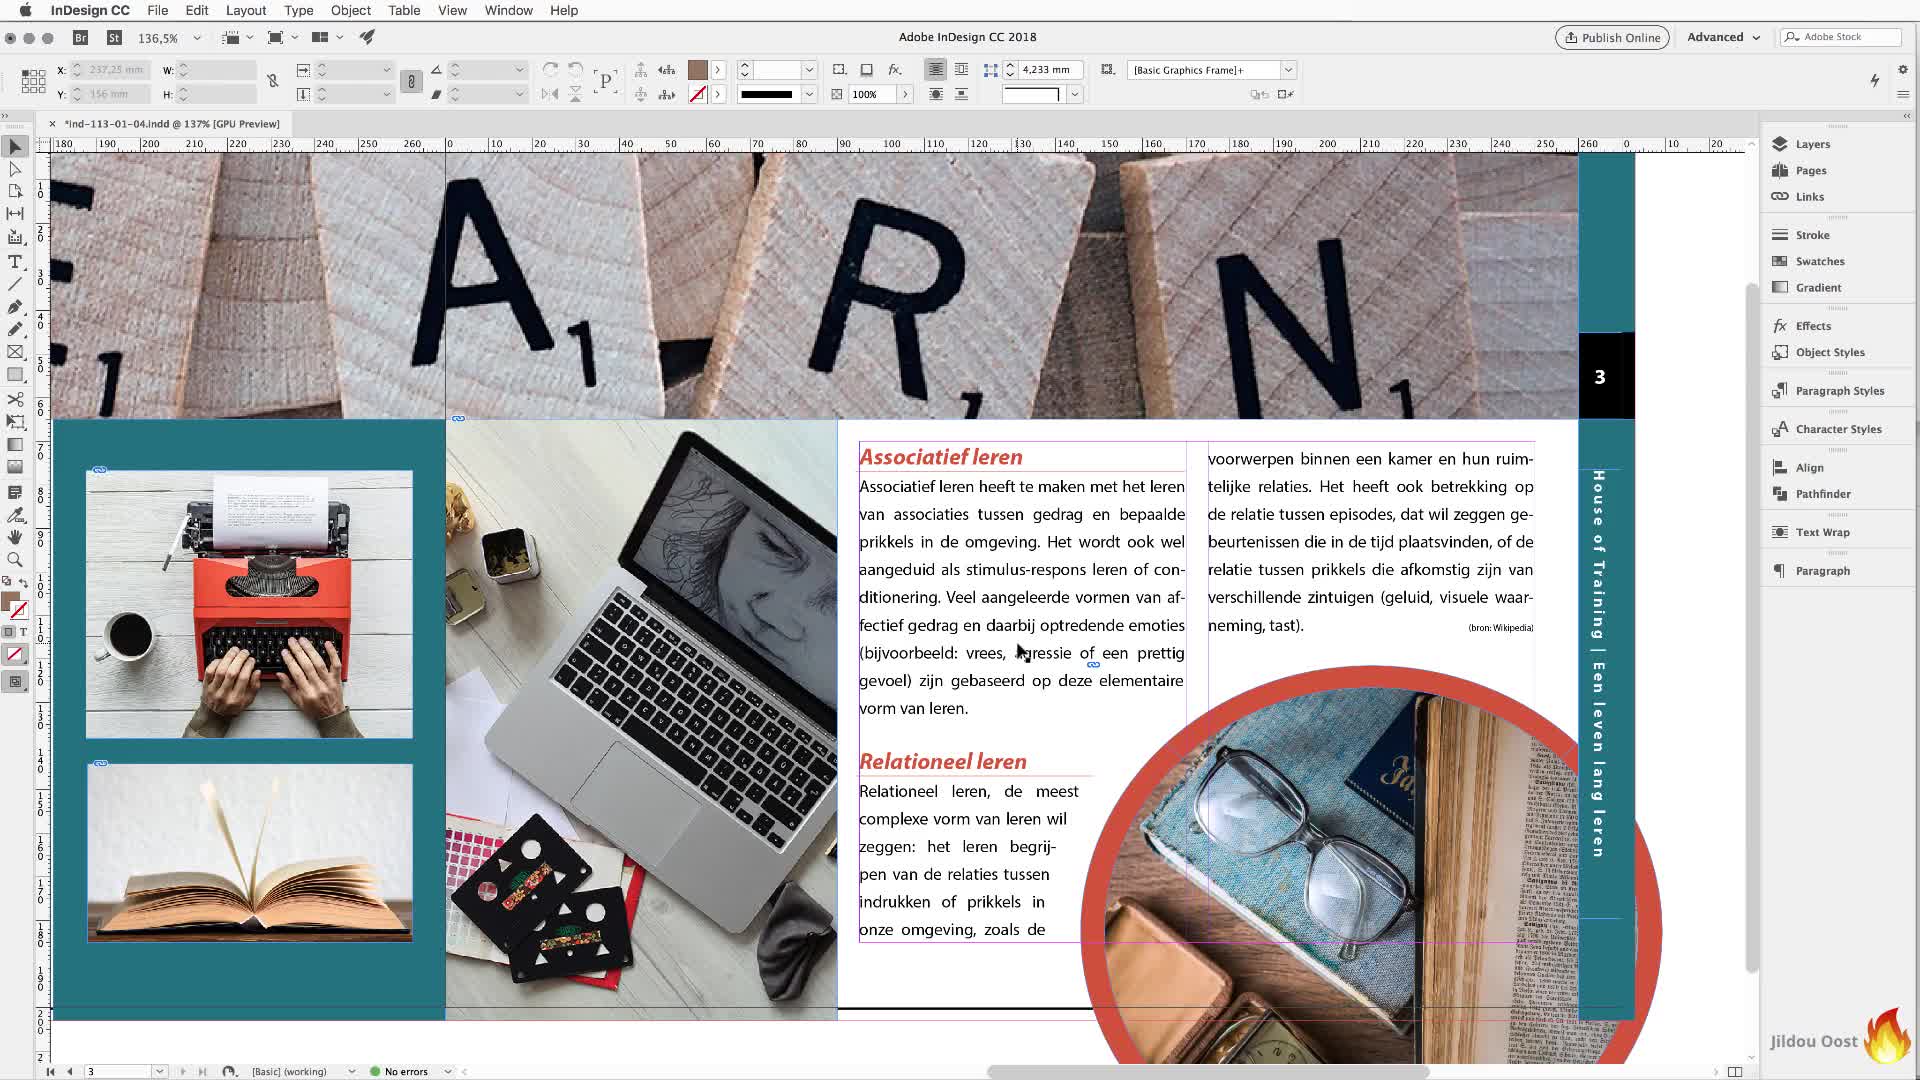Open the Layers panel
The width and height of the screenshot is (1920, 1080).
[x=1812, y=144]
